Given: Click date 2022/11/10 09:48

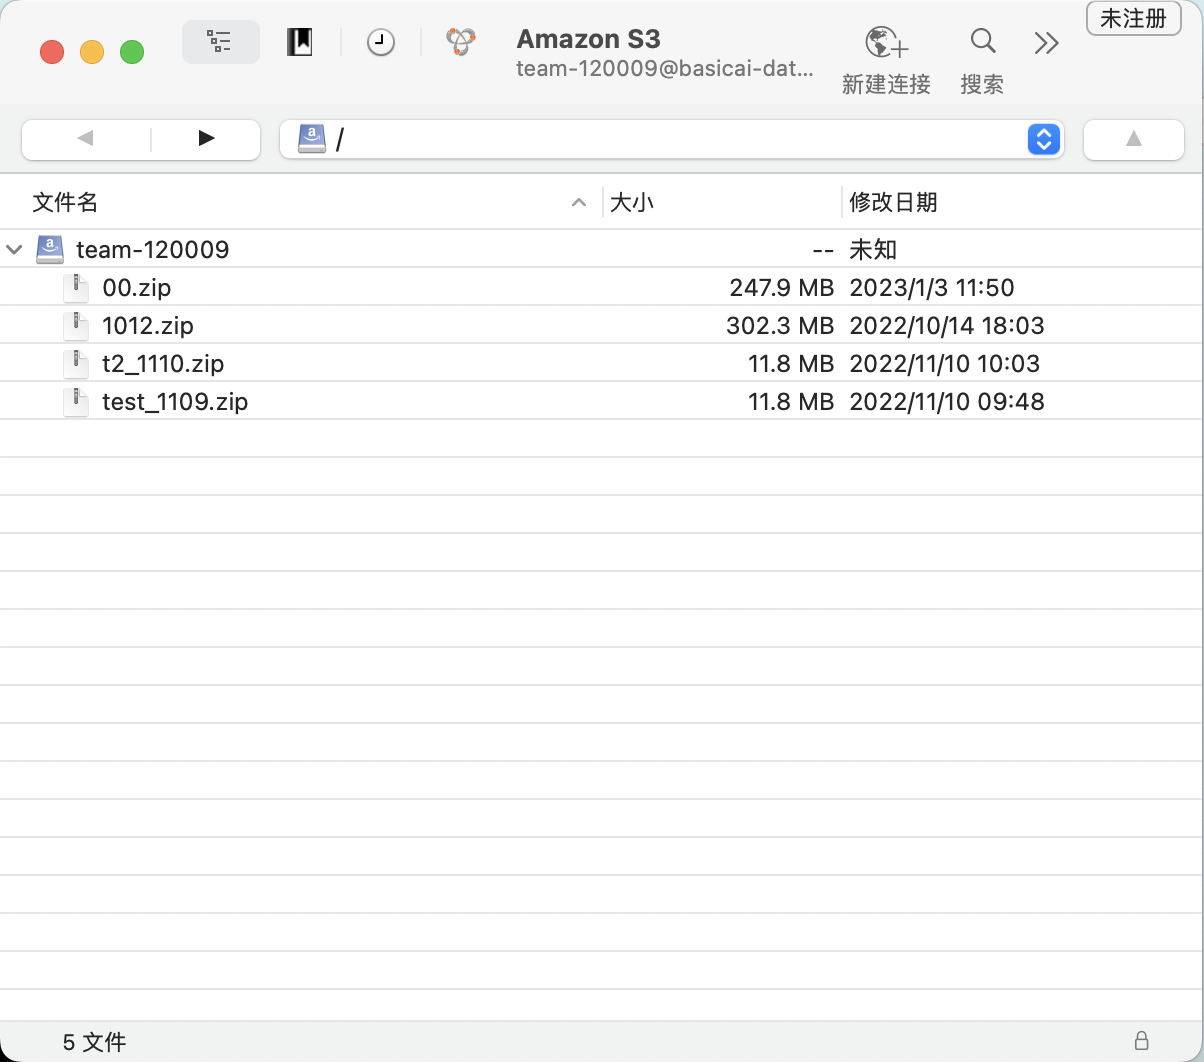Looking at the screenshot, I should click(x=947, y=402).
